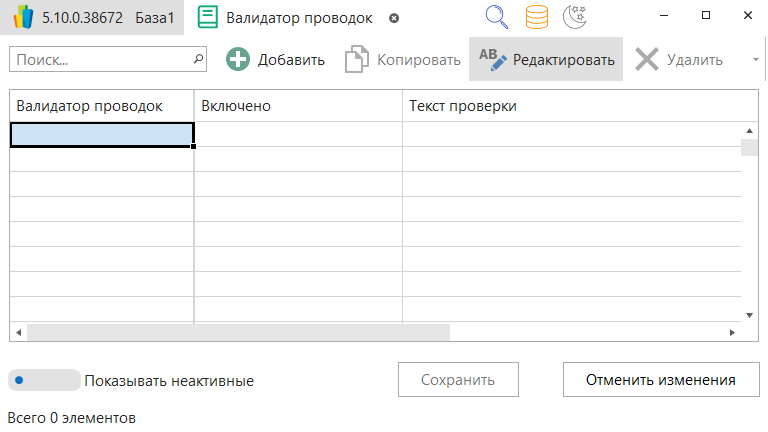Click the horizontal scrollbar of the table
This screenshot has width=768, height=432.
[x=238, y=332]
